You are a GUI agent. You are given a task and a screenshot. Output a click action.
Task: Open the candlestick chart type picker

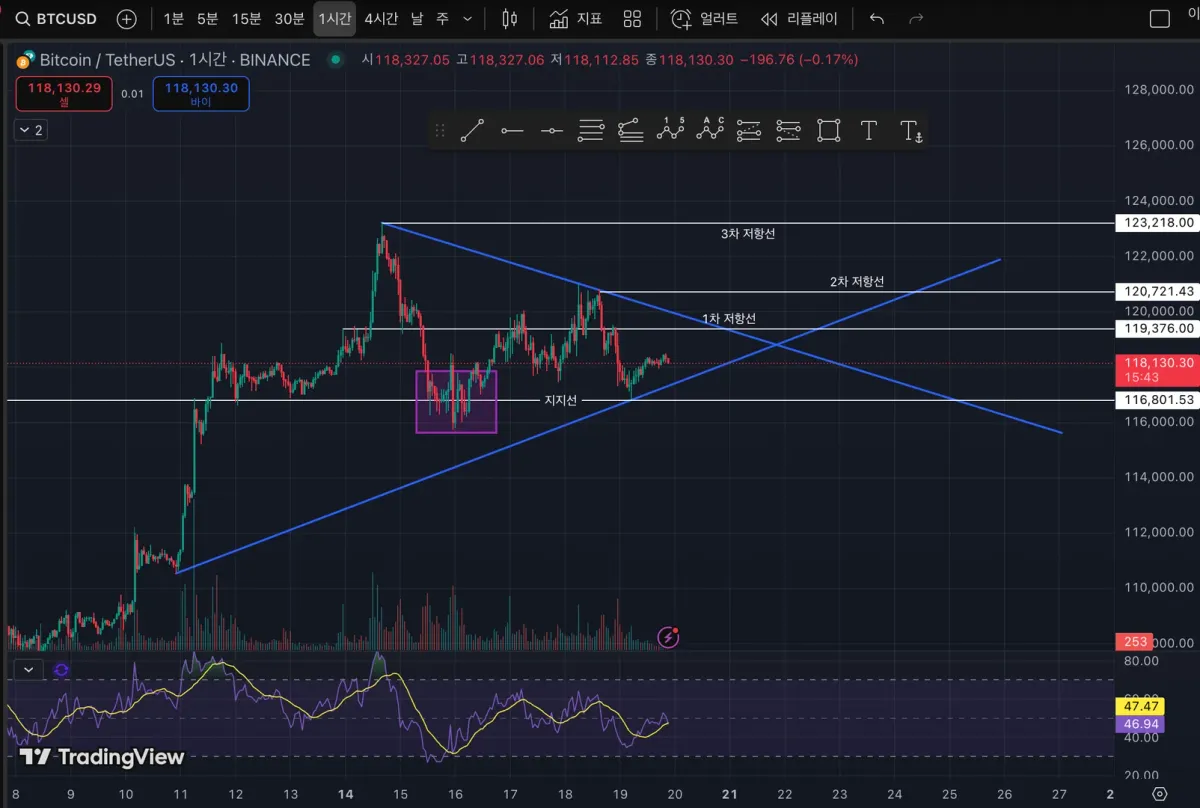coord(510,18)
